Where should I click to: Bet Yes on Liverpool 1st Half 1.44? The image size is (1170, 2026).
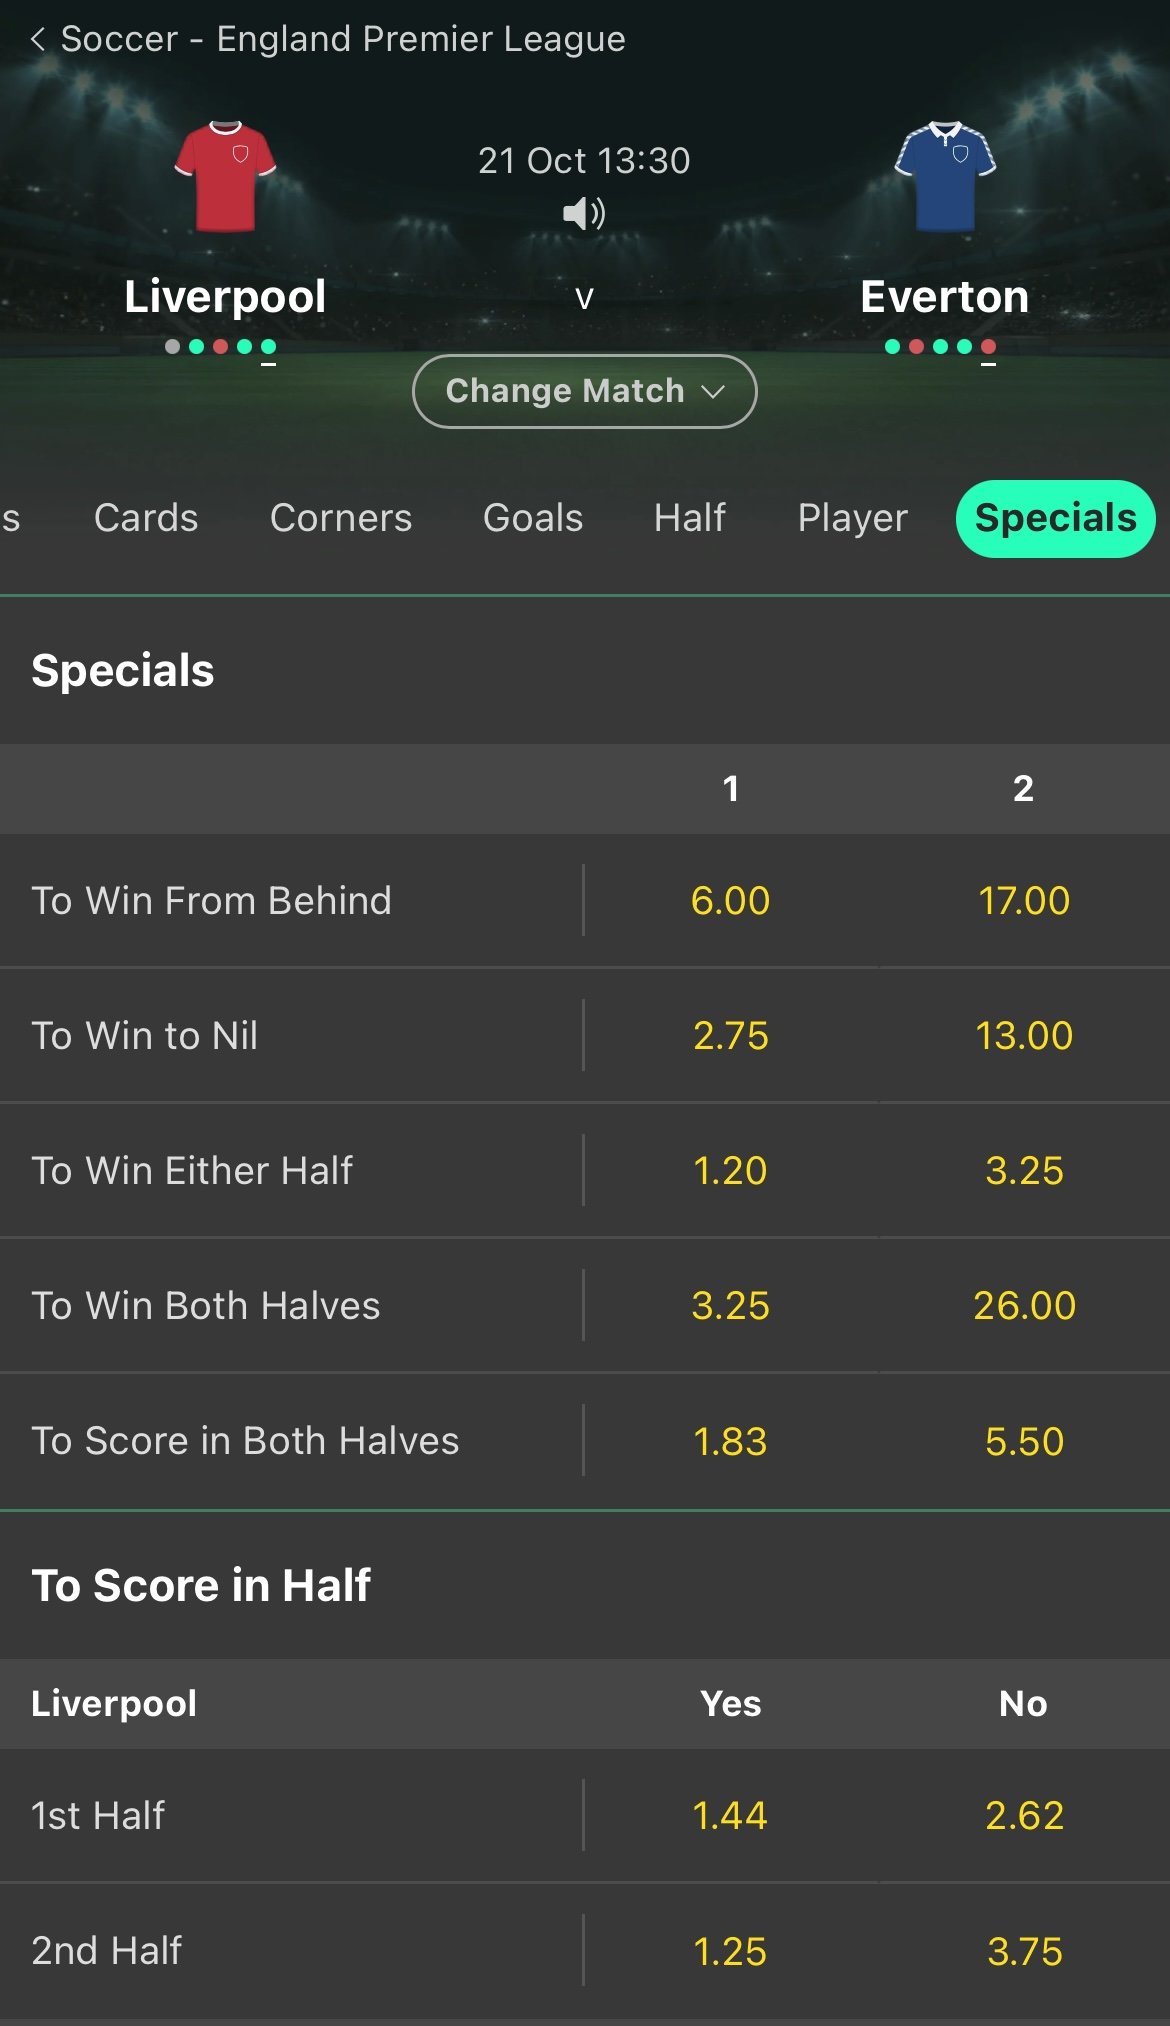pyautogui.click(x=731, y=1816)
